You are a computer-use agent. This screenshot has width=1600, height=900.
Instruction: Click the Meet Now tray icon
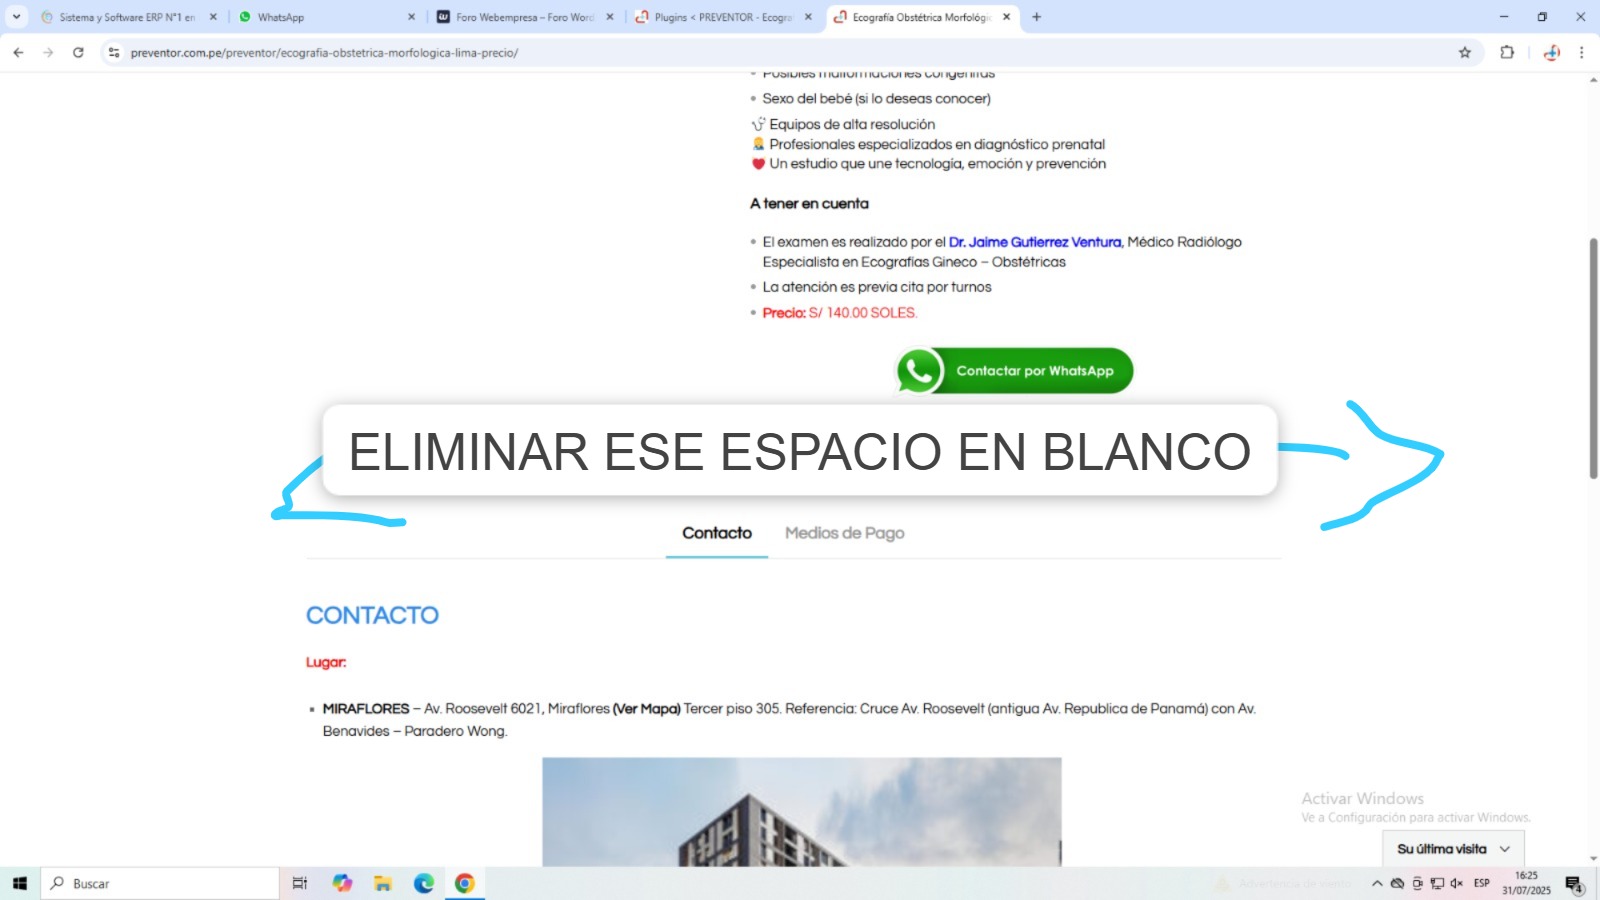tap(1417, 884)
